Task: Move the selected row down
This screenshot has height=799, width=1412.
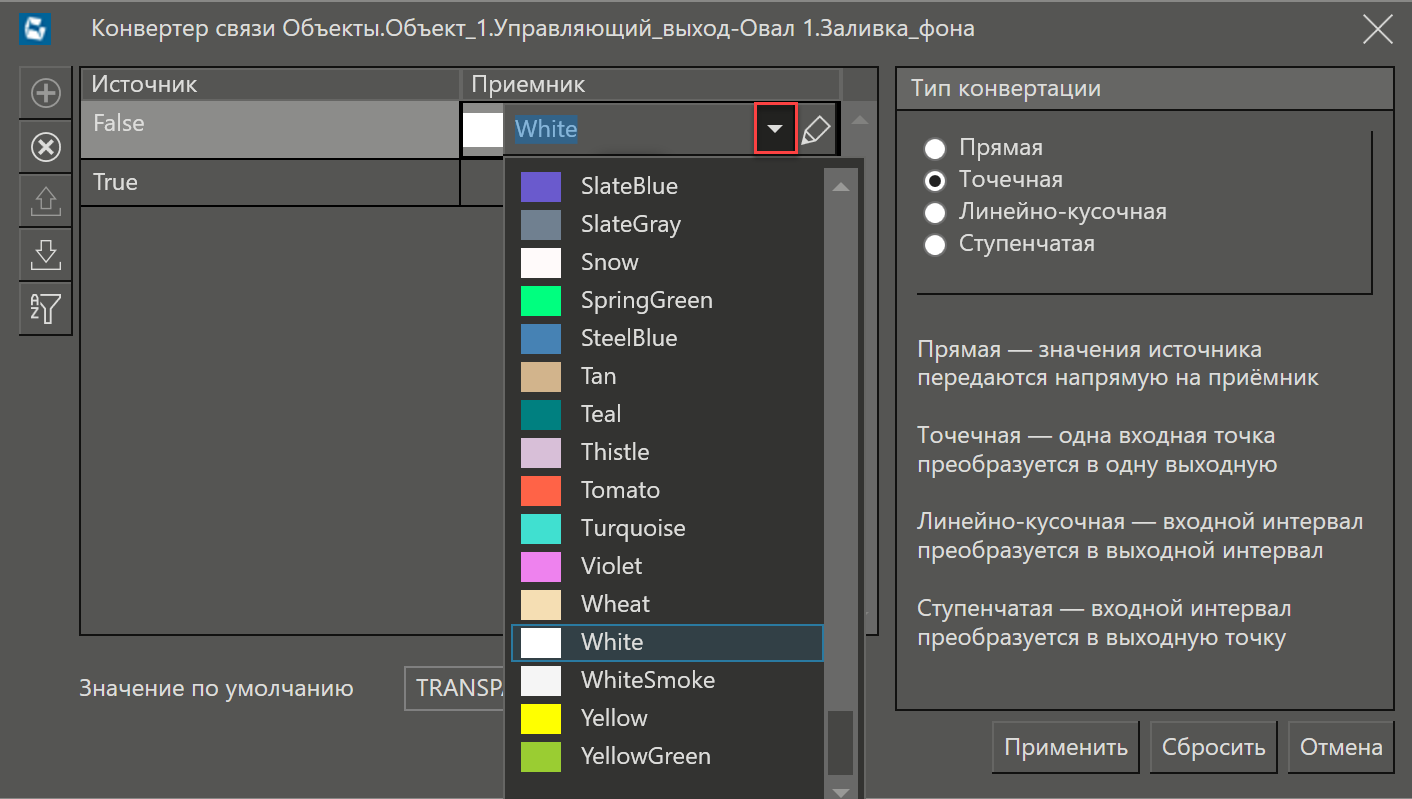Action: tap(45, 254)
